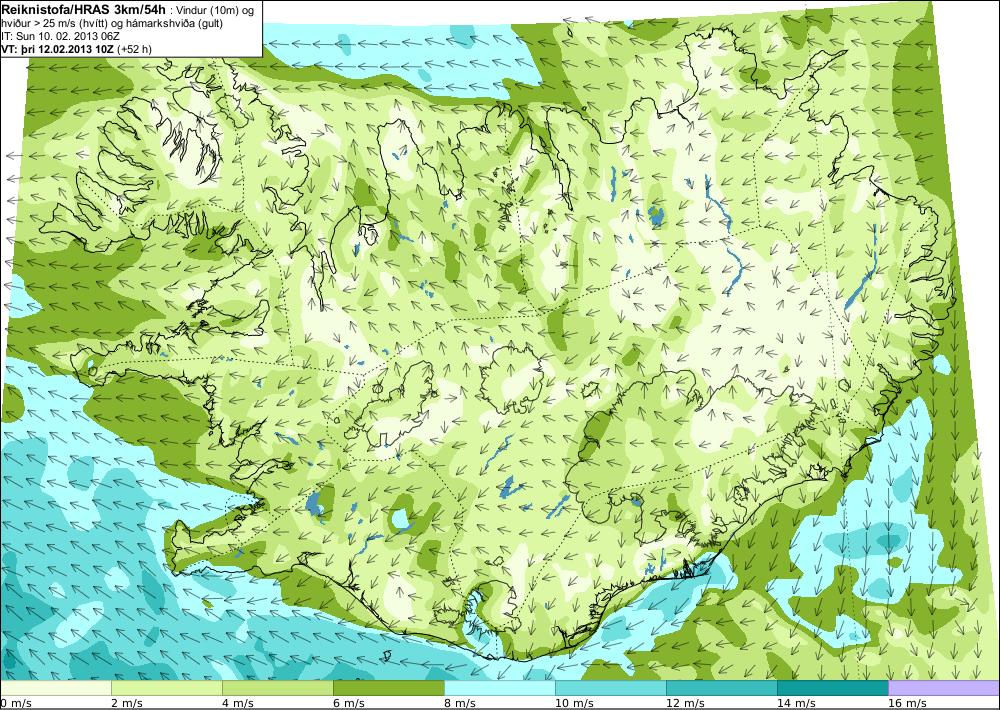Click the "2 m/s" legend label

(128, 703)
